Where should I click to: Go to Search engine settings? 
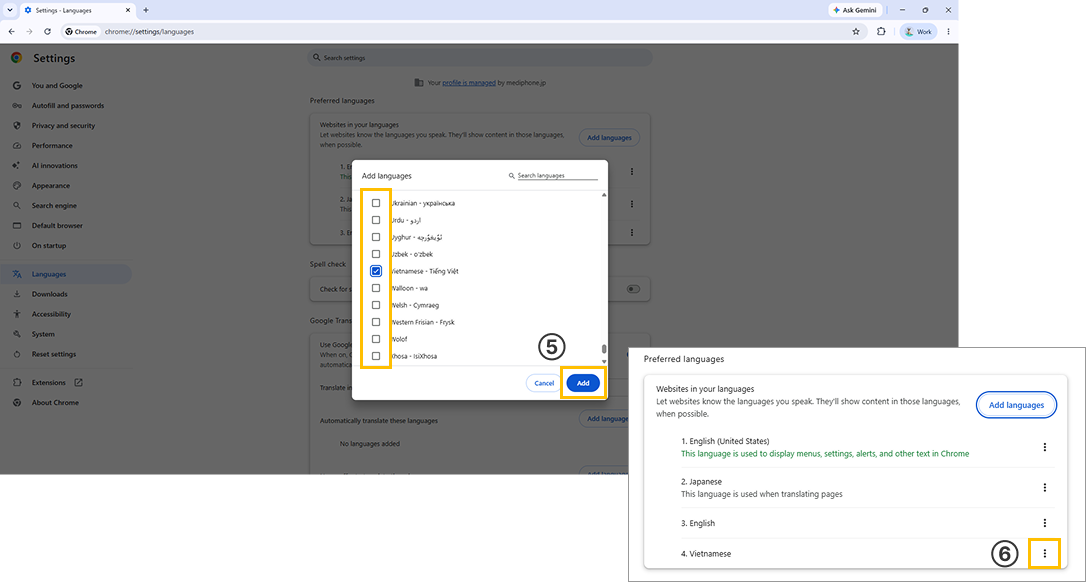click(x=54, y=206)
